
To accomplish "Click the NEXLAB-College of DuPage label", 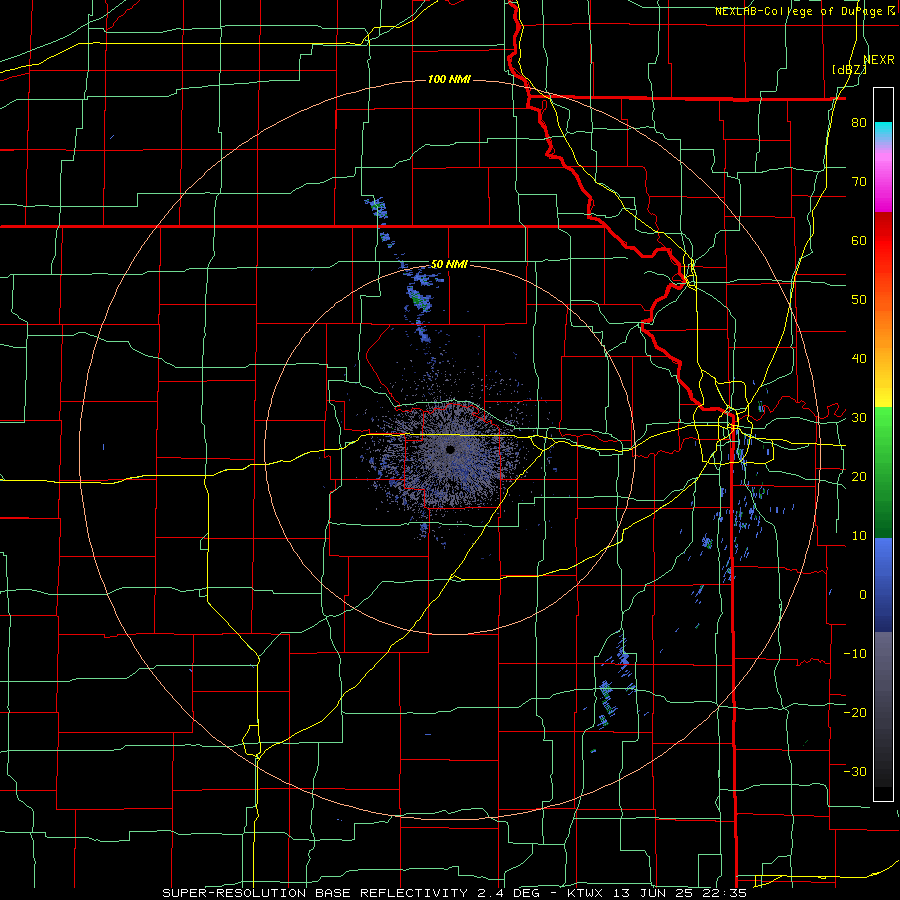I will [x=800, y=11].
